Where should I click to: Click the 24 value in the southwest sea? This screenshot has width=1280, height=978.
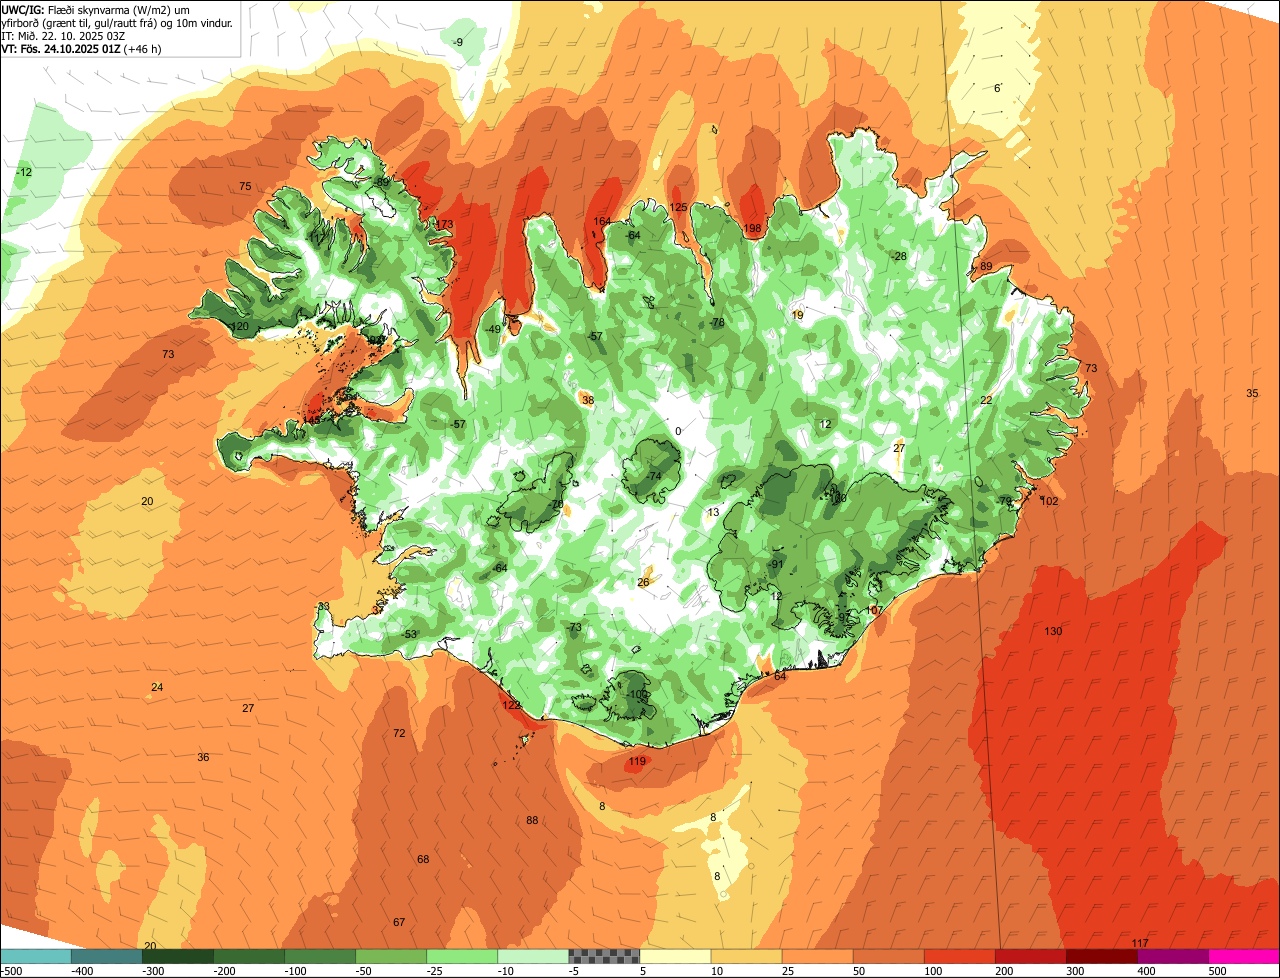pos(157,687)
